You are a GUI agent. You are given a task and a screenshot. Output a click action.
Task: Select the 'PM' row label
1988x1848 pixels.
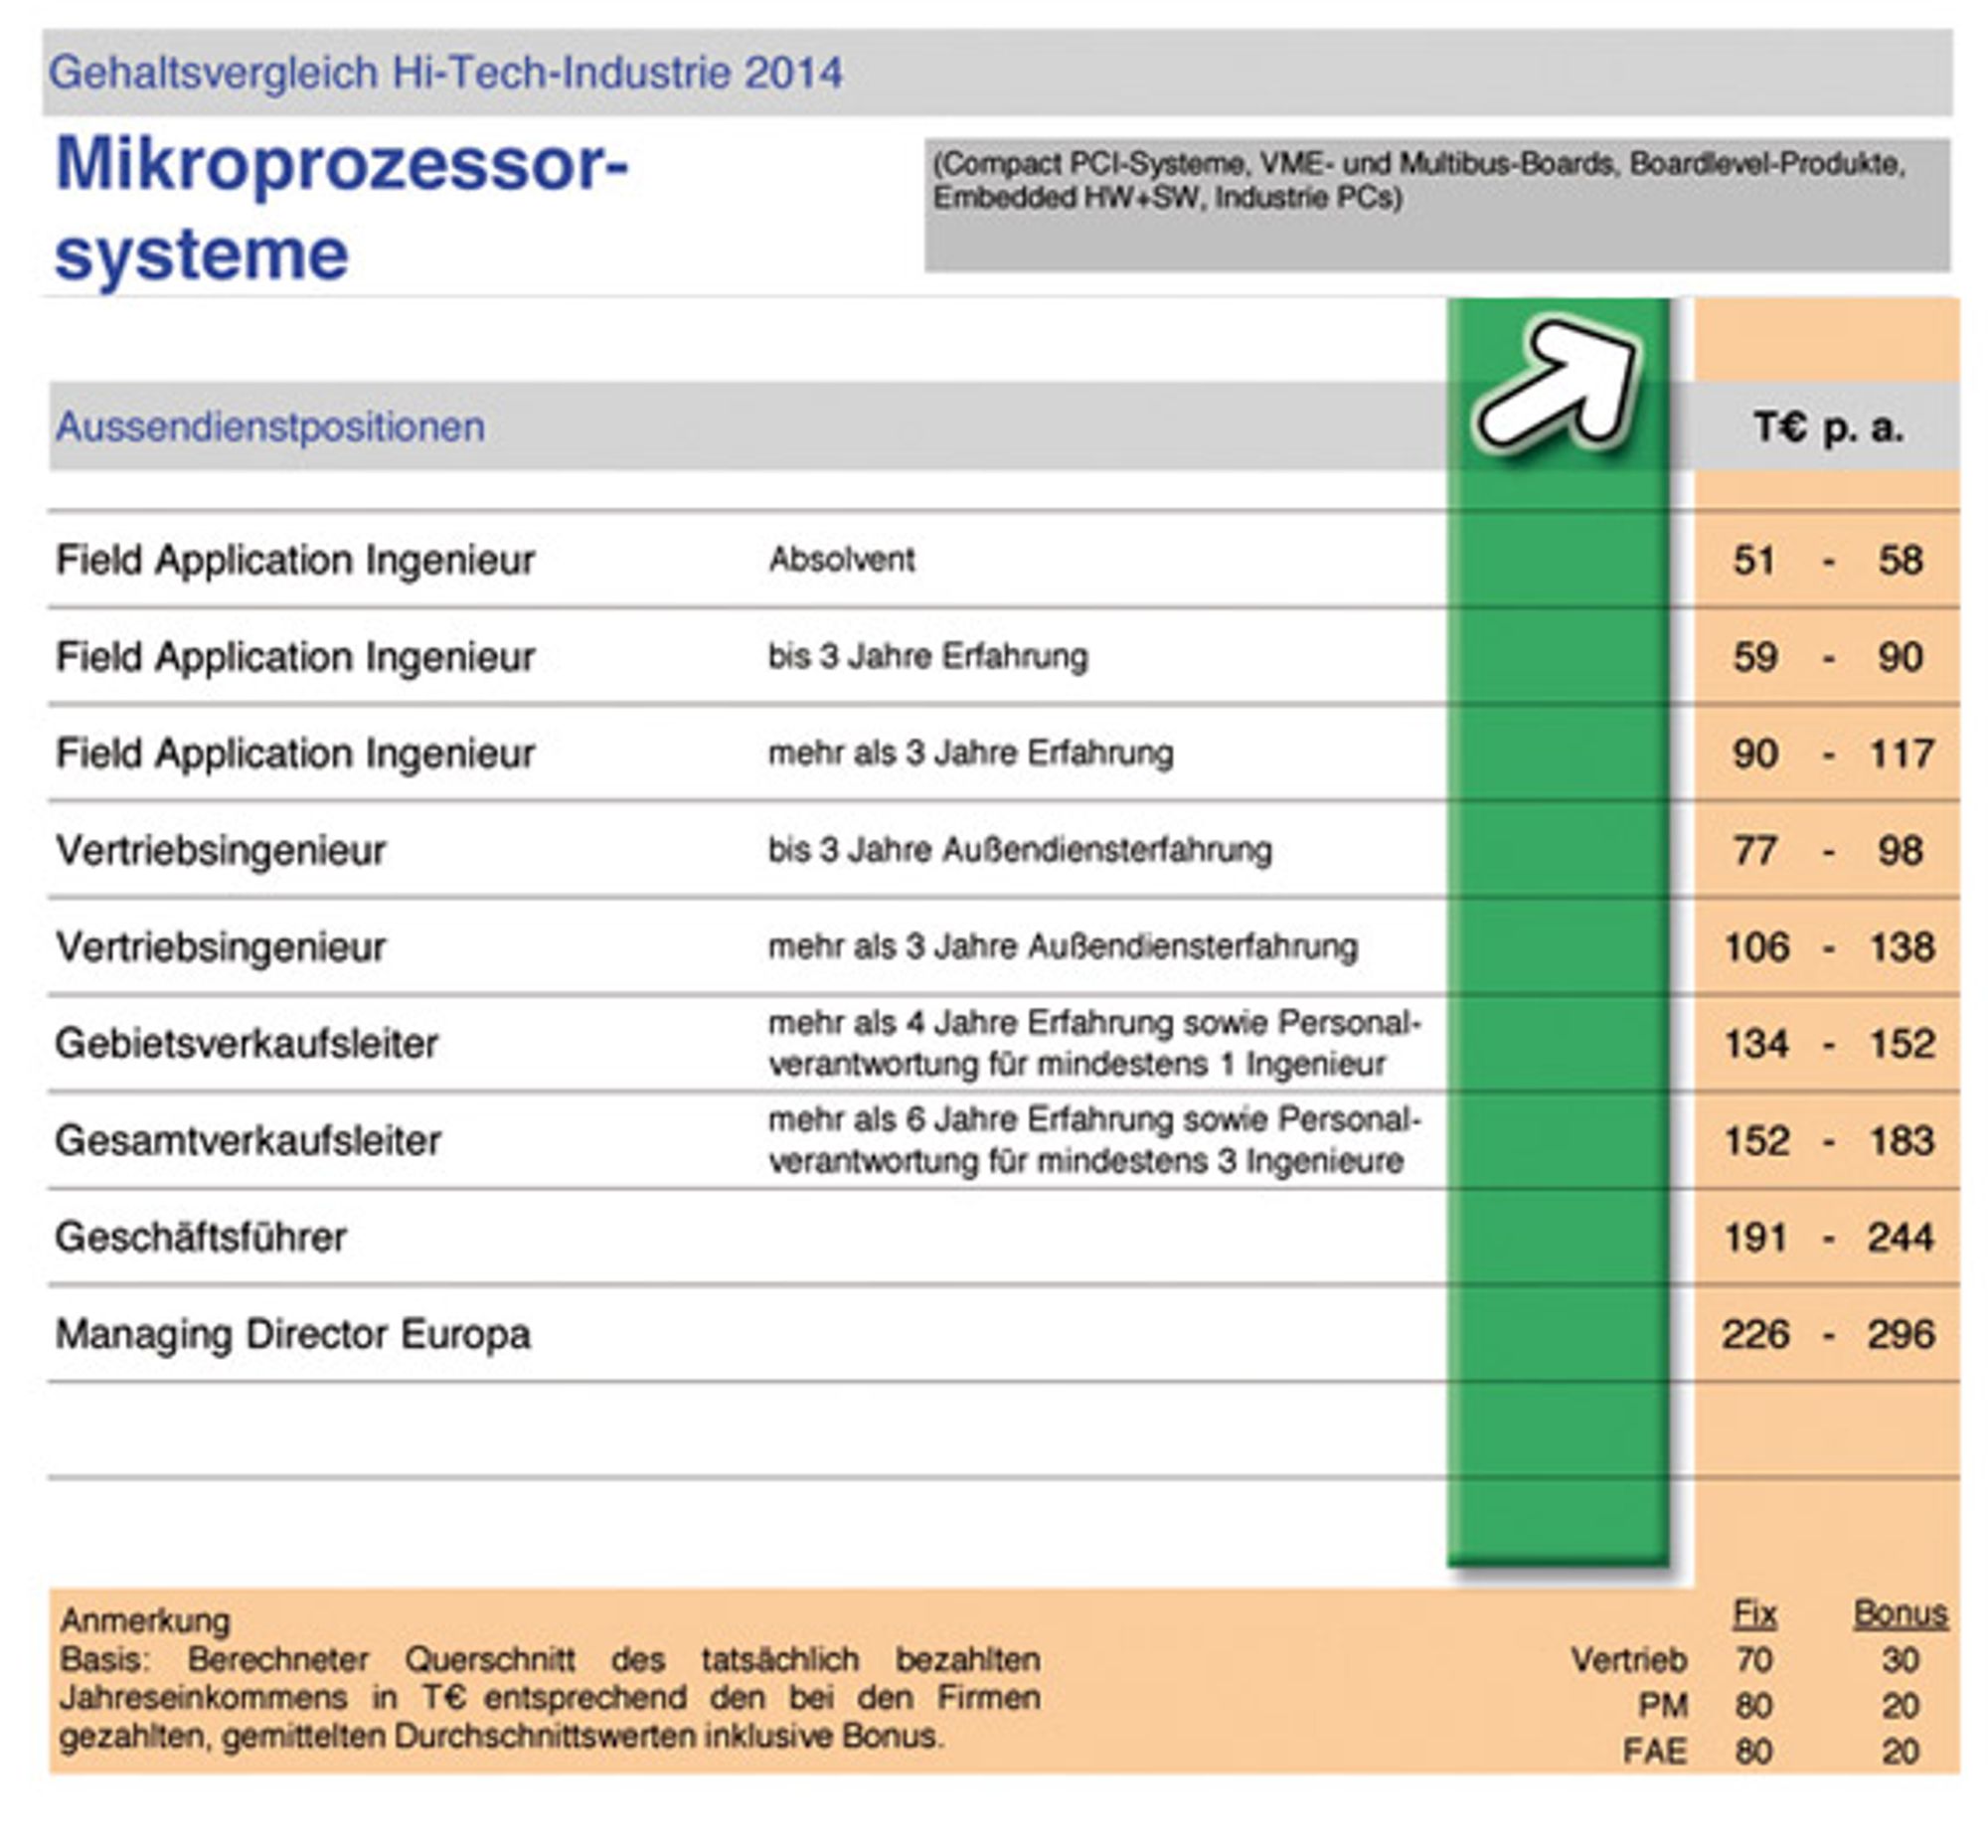coord(1663,1705)
